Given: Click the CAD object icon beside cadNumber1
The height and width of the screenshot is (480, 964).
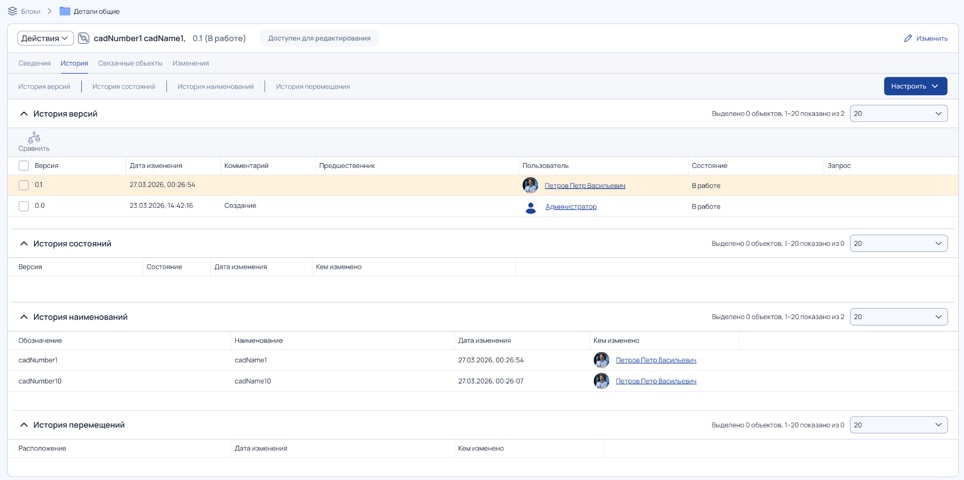Looking at the screenshot, I should coord(84,38).
